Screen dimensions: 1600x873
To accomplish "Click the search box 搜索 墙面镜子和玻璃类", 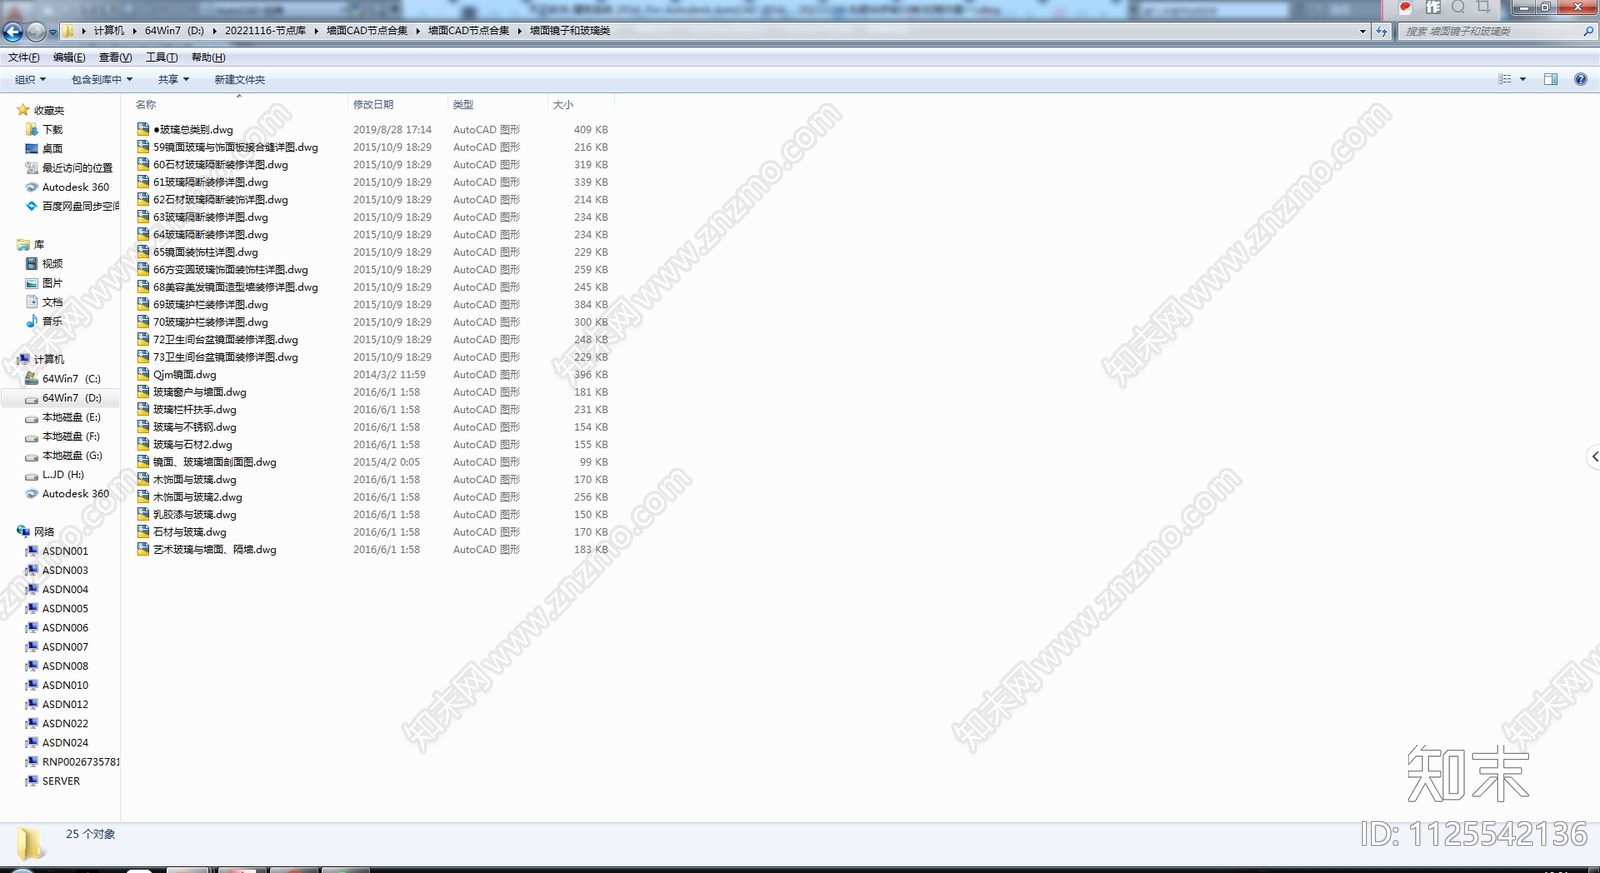I will tap(1488, 31).
